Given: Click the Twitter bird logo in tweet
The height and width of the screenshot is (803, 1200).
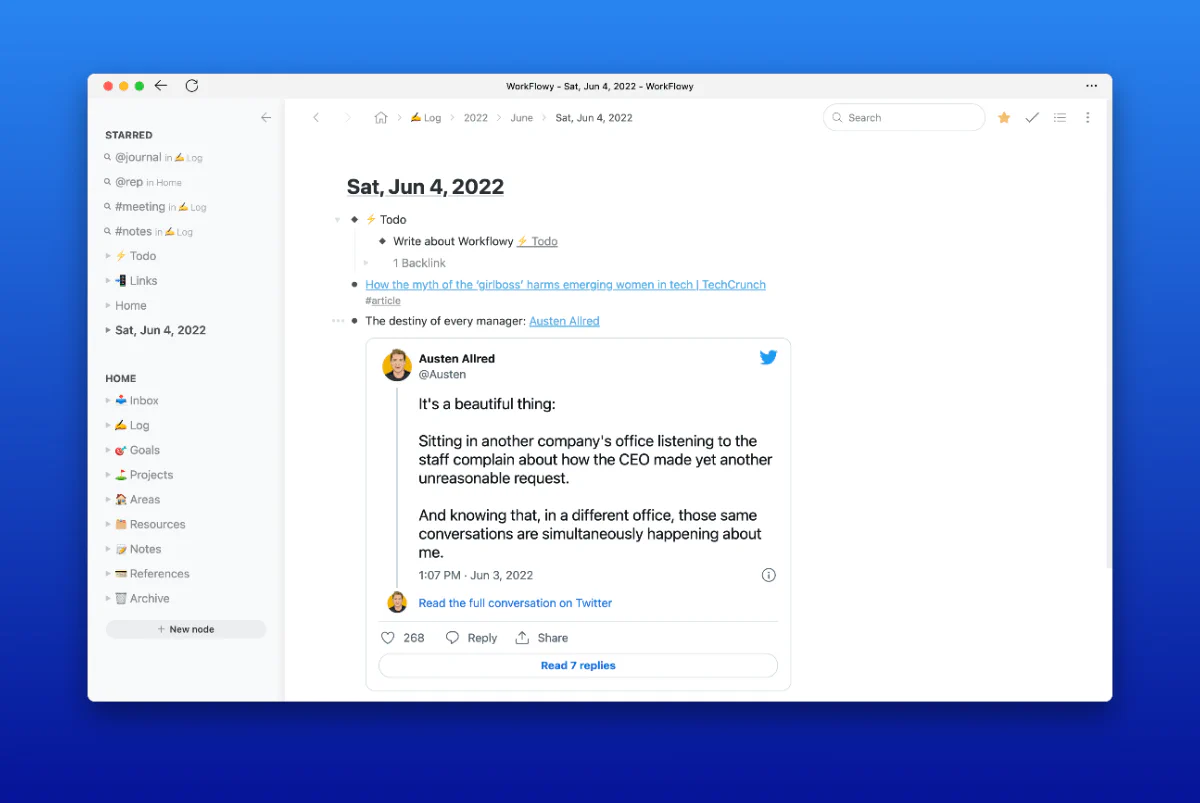Looking at the screenshot, I should pyautogui.click(x=768, y=358).
